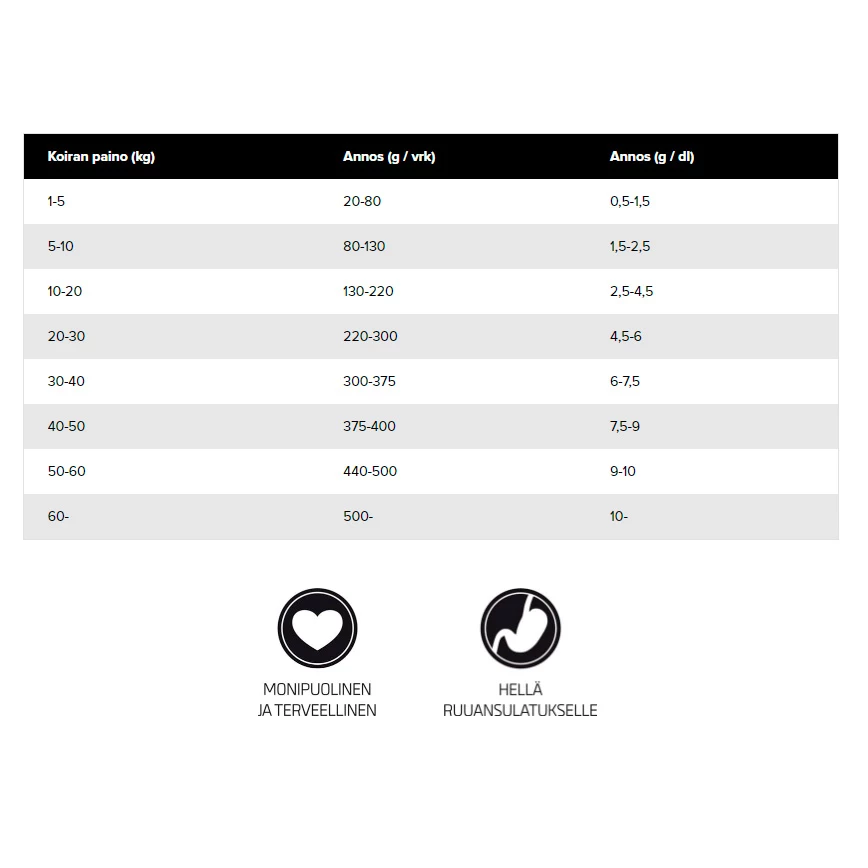Screen dimensions: 868x868
Task: Click the 'Annos (g / vrk)' column header
Action: click(389, 157)
